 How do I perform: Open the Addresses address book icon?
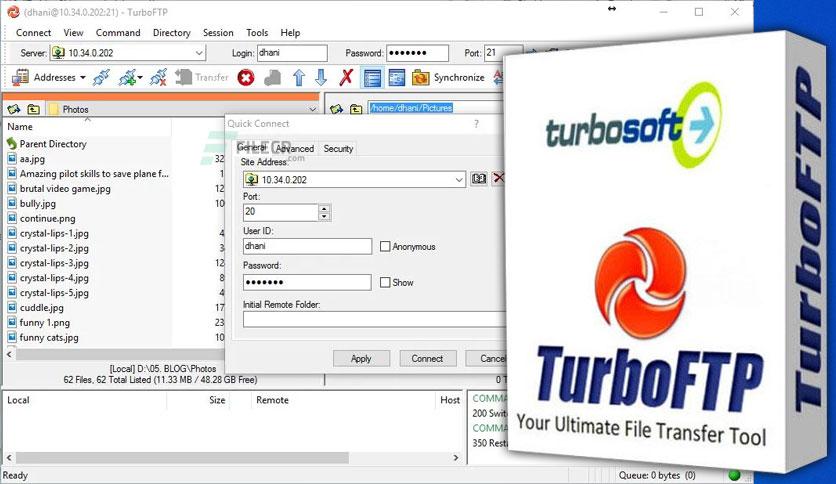(x=20, y=77)
